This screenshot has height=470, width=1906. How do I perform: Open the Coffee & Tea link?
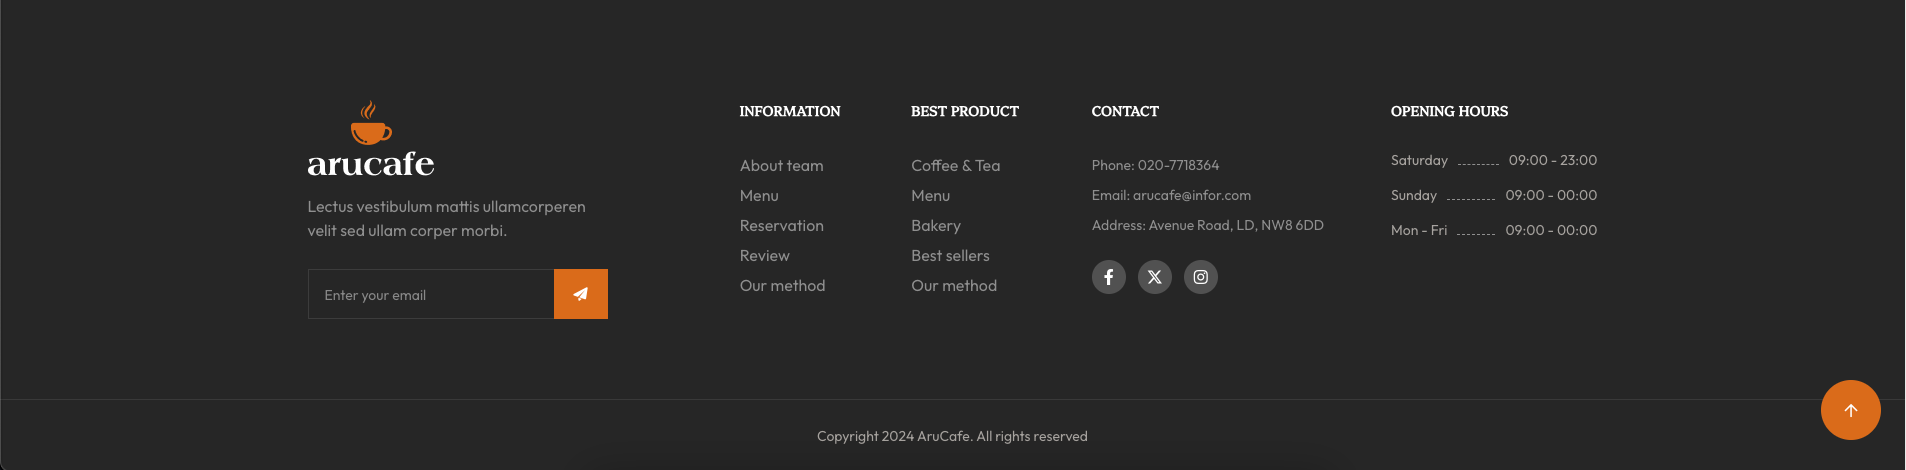point(955,166)
